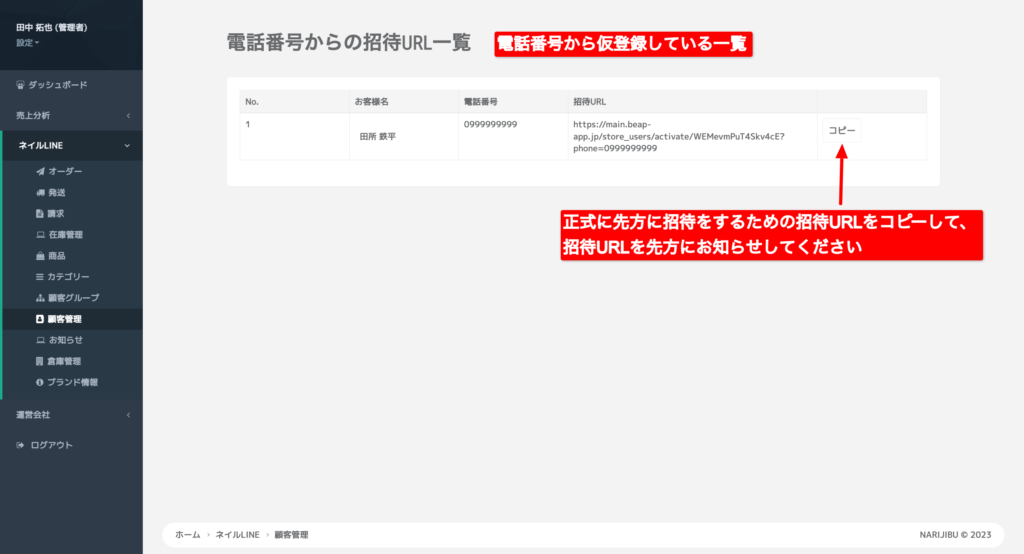The width and height of the screenshot is (1024, 554).
Task: Click the オーダー paper-plane icon in sidebar
Action: pos(40,171)
